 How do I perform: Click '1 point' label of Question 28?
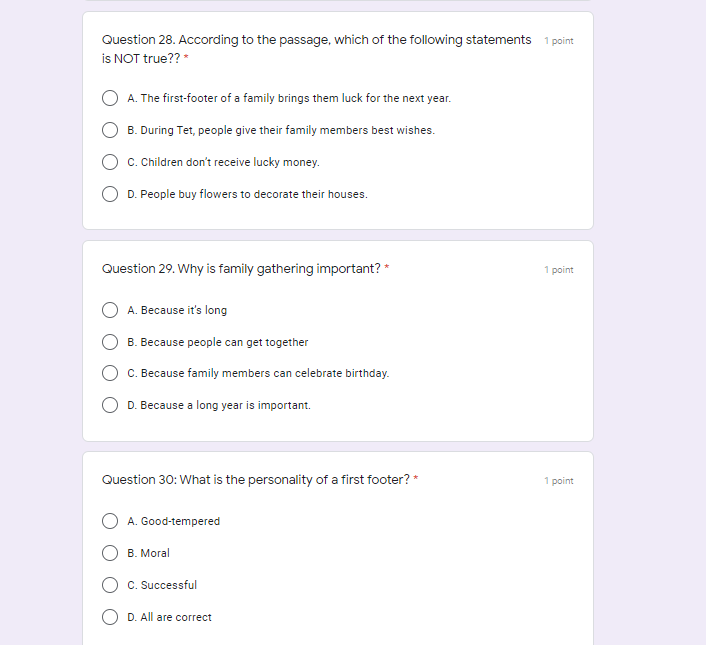(559, 41)
